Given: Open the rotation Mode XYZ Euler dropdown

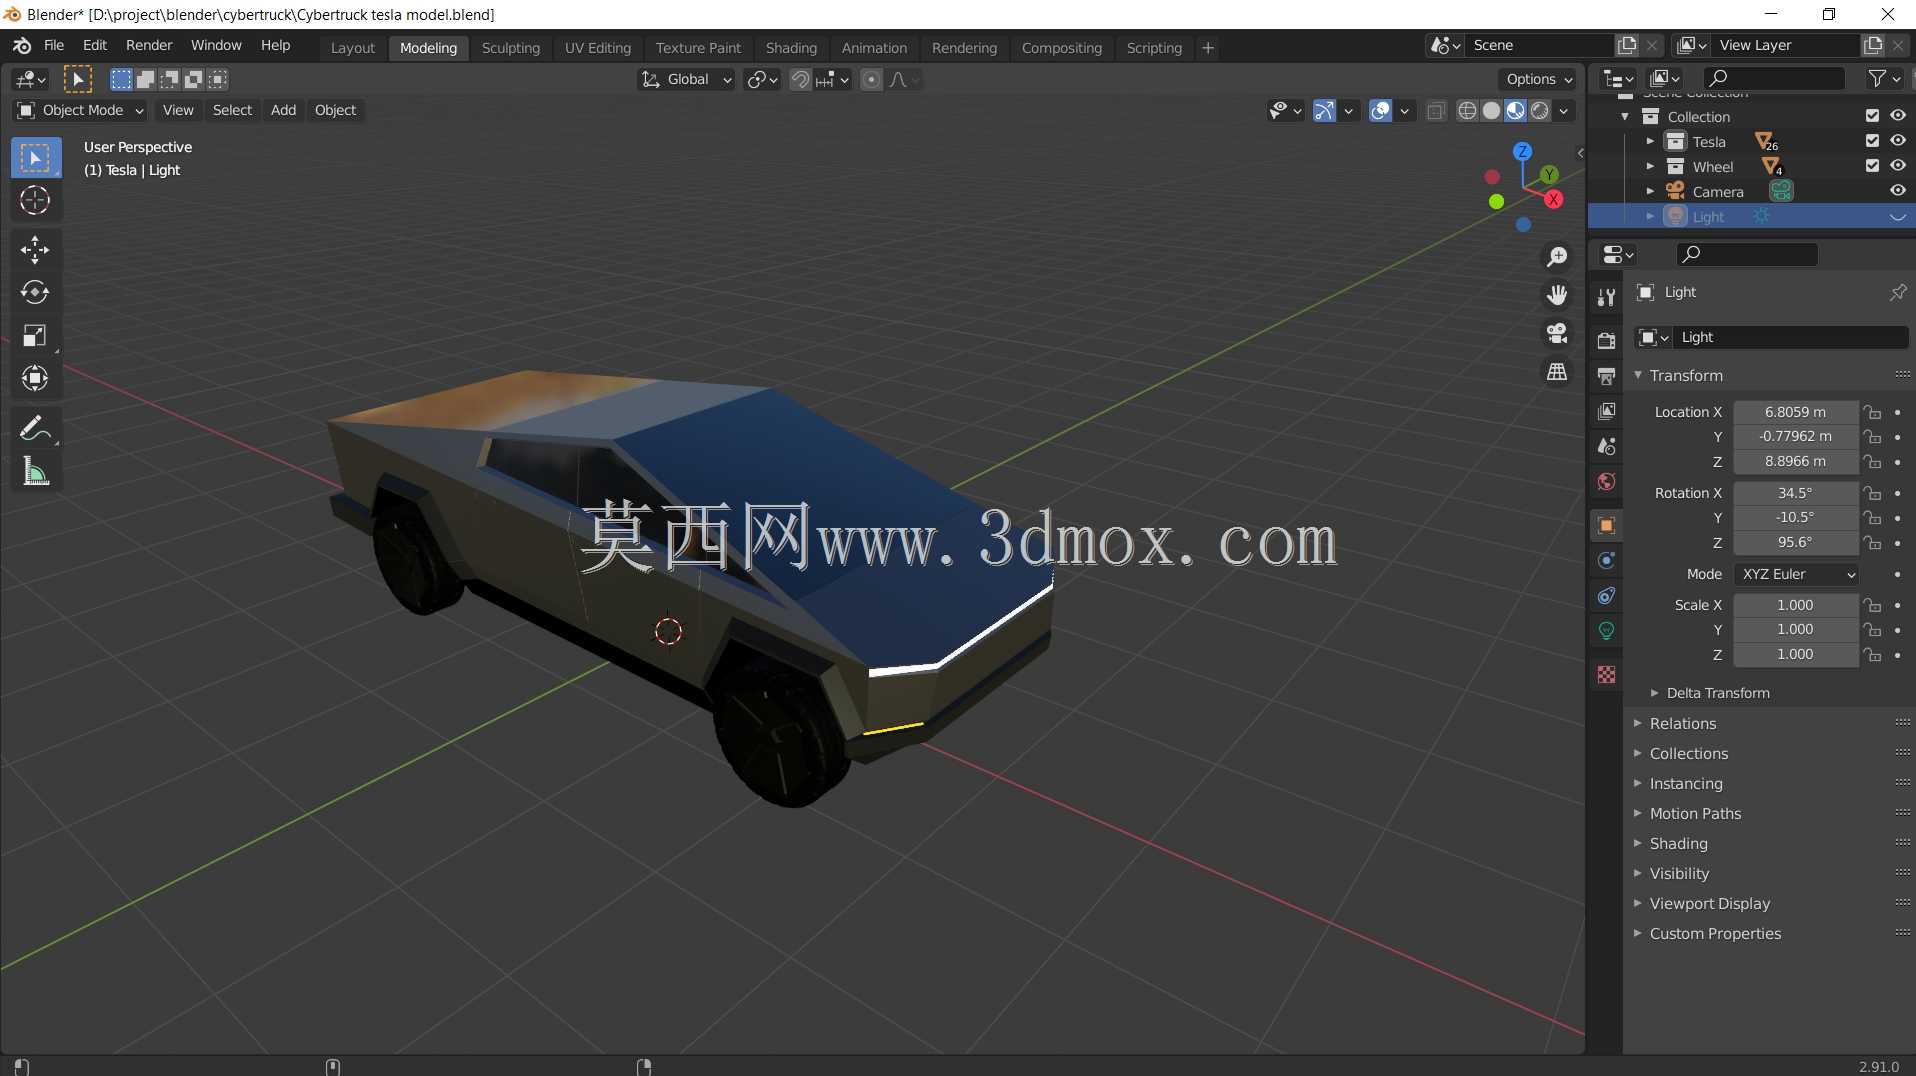Looking at the screenshot, I should click(x=1797, y=574).
